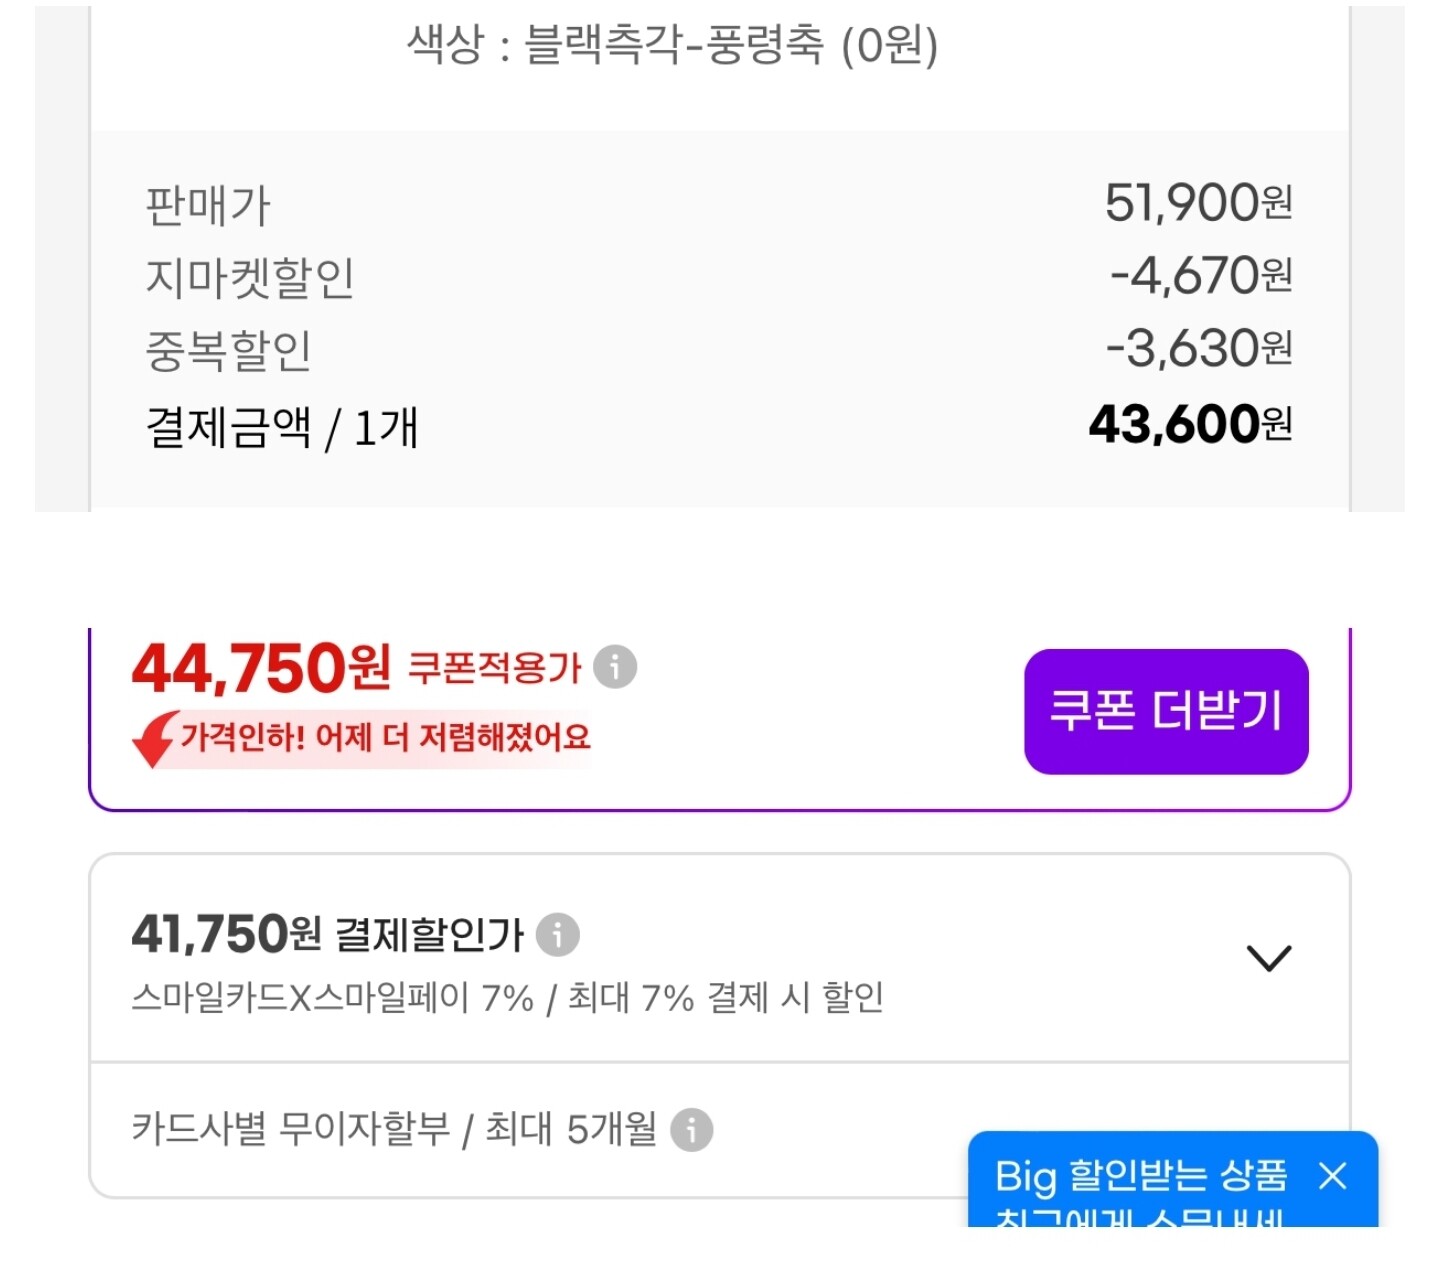Viewport: 1440px width, 1262px height.
Task: Tap the 쿠폰 더받기 purple button
Action: click(x=1166, y=711)
